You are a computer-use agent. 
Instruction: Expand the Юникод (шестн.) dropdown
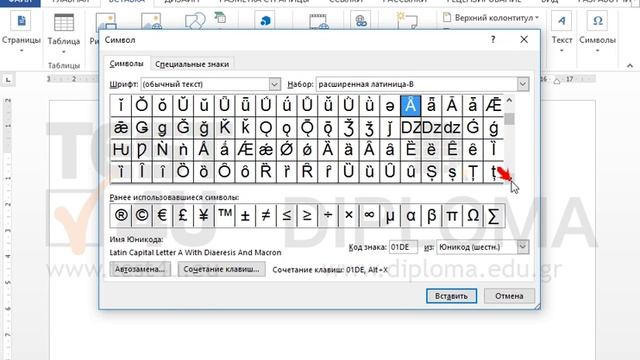[x=523, y=247]
